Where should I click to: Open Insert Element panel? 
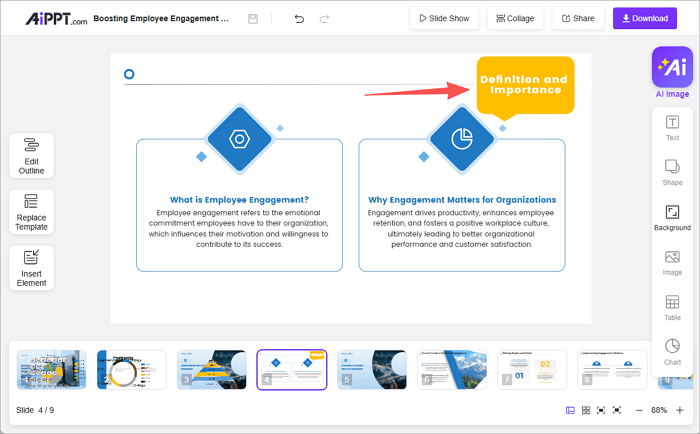click(31, 268)
